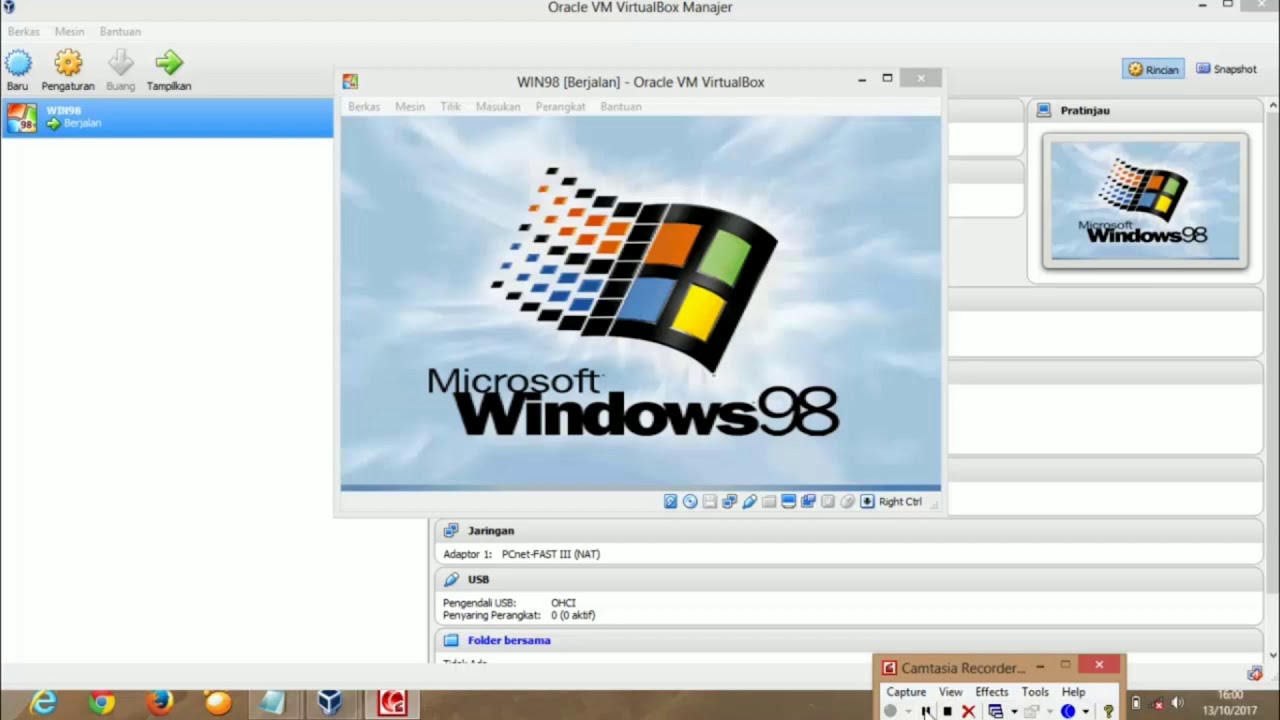Click shared folders indicator in VM status bar
The image size is (1280, 720).
pos(769,501)
